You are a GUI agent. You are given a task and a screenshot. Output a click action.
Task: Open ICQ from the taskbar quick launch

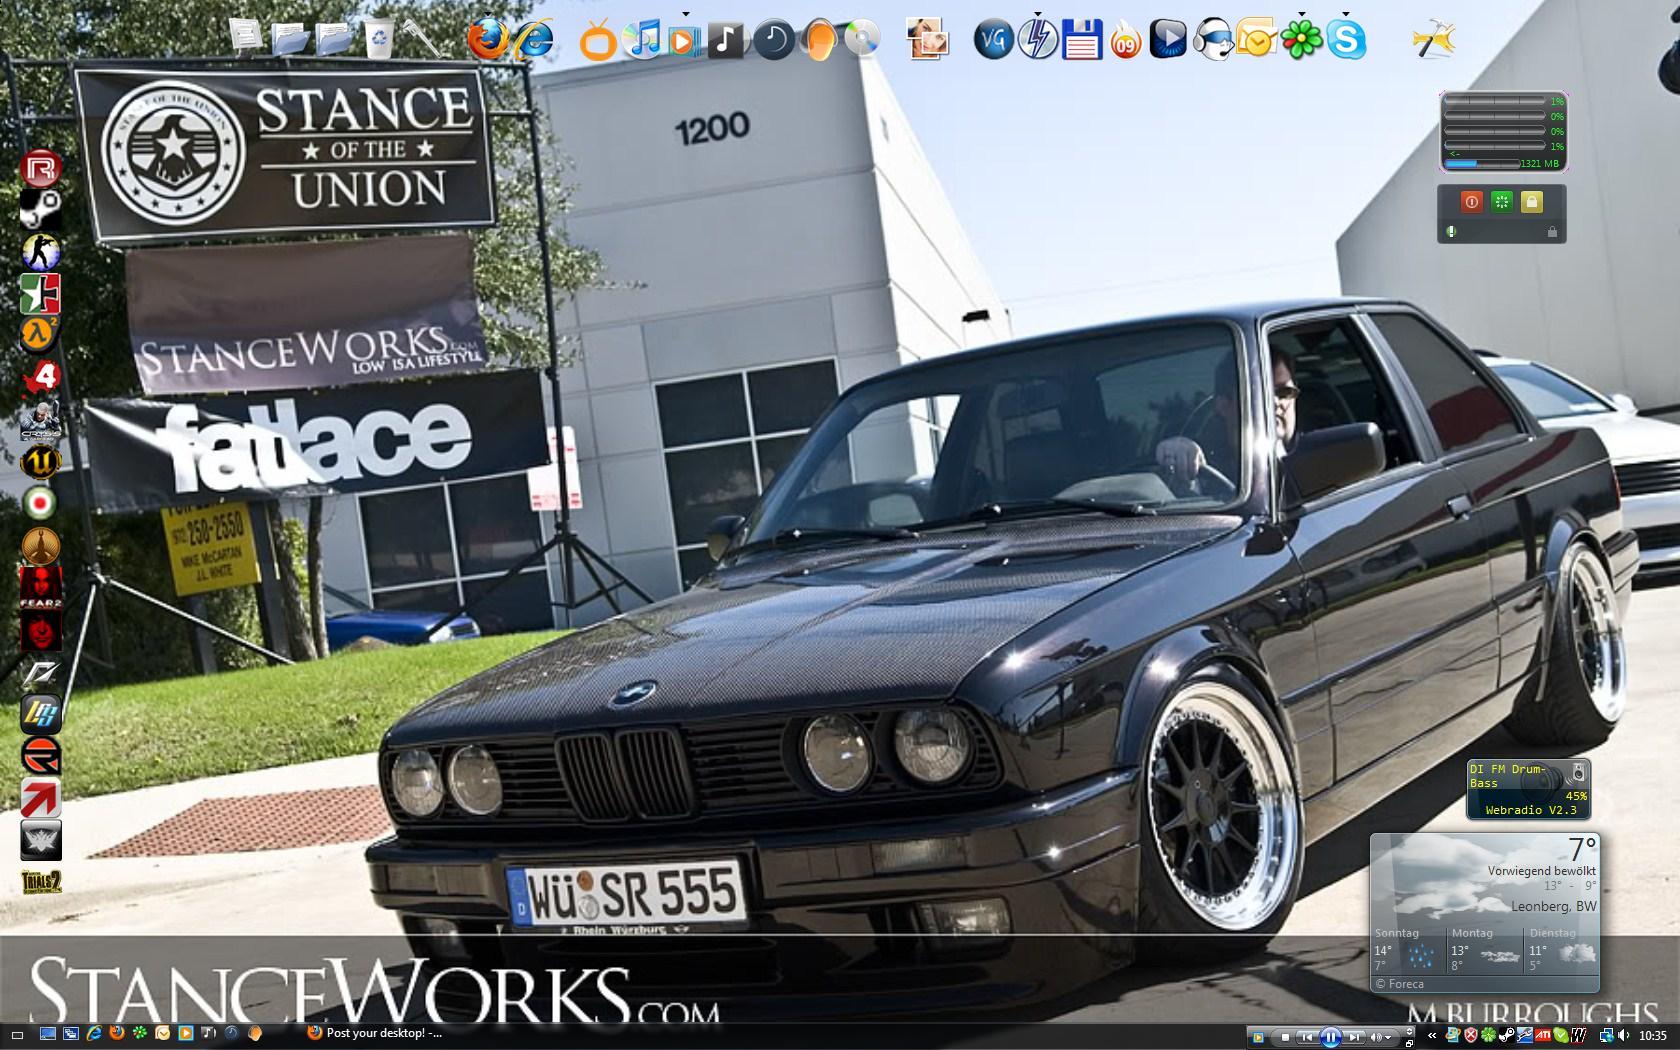point(140,1034)
